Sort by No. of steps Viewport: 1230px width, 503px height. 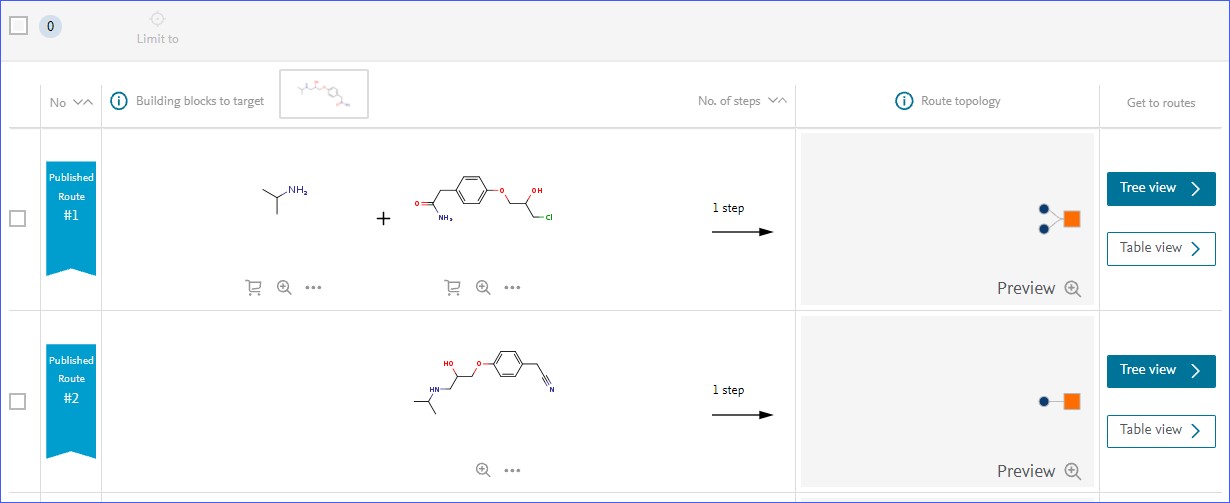pyautogui.click(x=778, y=101)
